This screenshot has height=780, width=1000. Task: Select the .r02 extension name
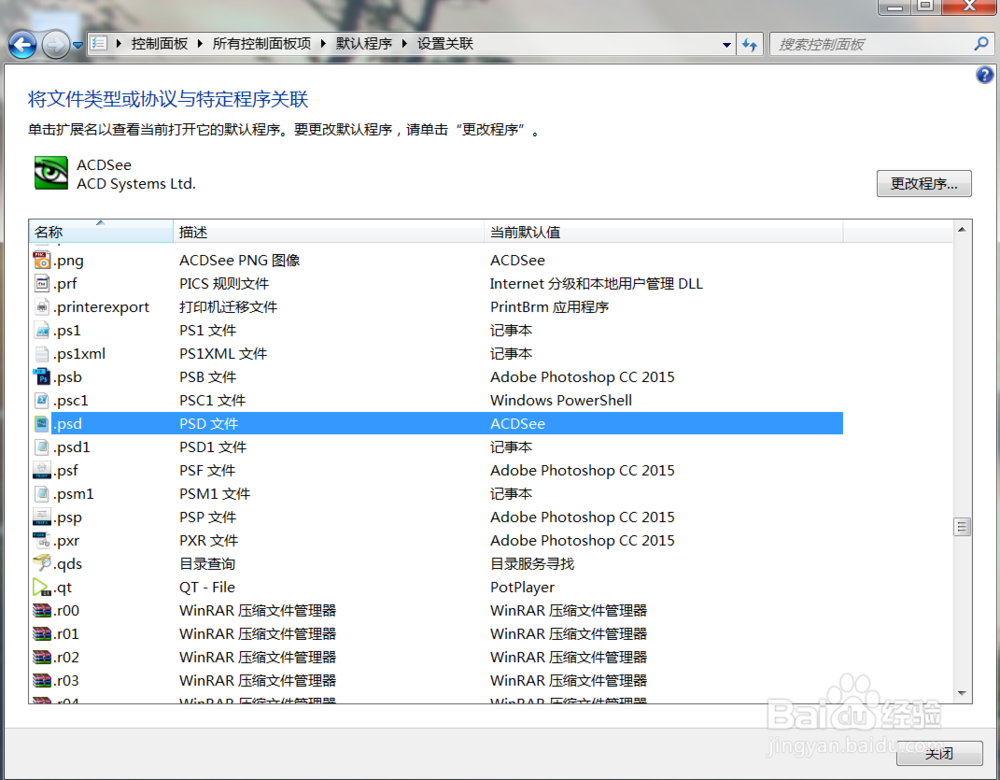(x=66, y=657)
